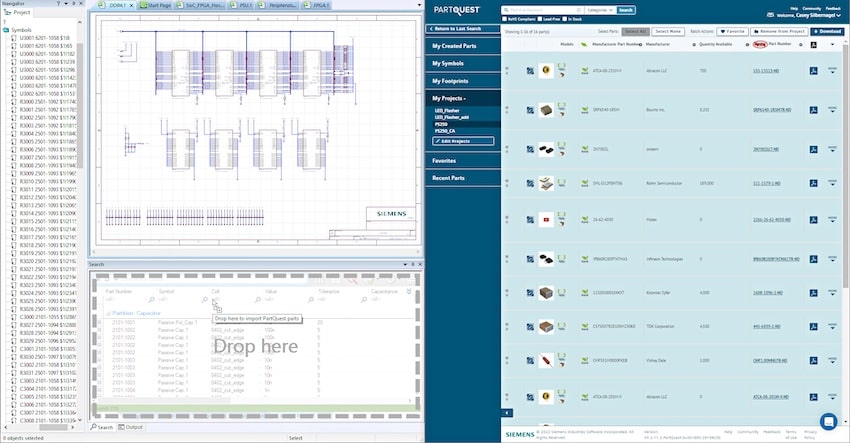Screen dimensions: 850x443
Task: Click the datasheet PDF column header icon
Action: (813, 44)
